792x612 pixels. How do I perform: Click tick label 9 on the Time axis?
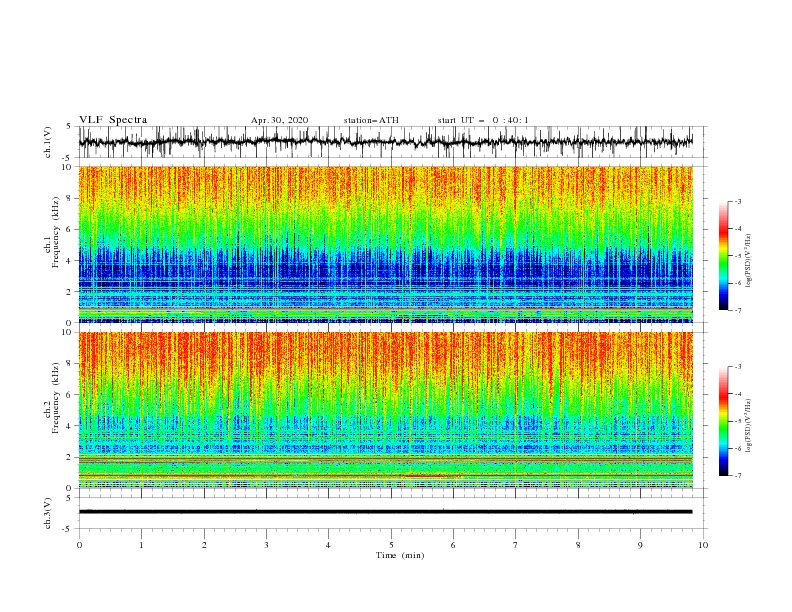point(640,545)
